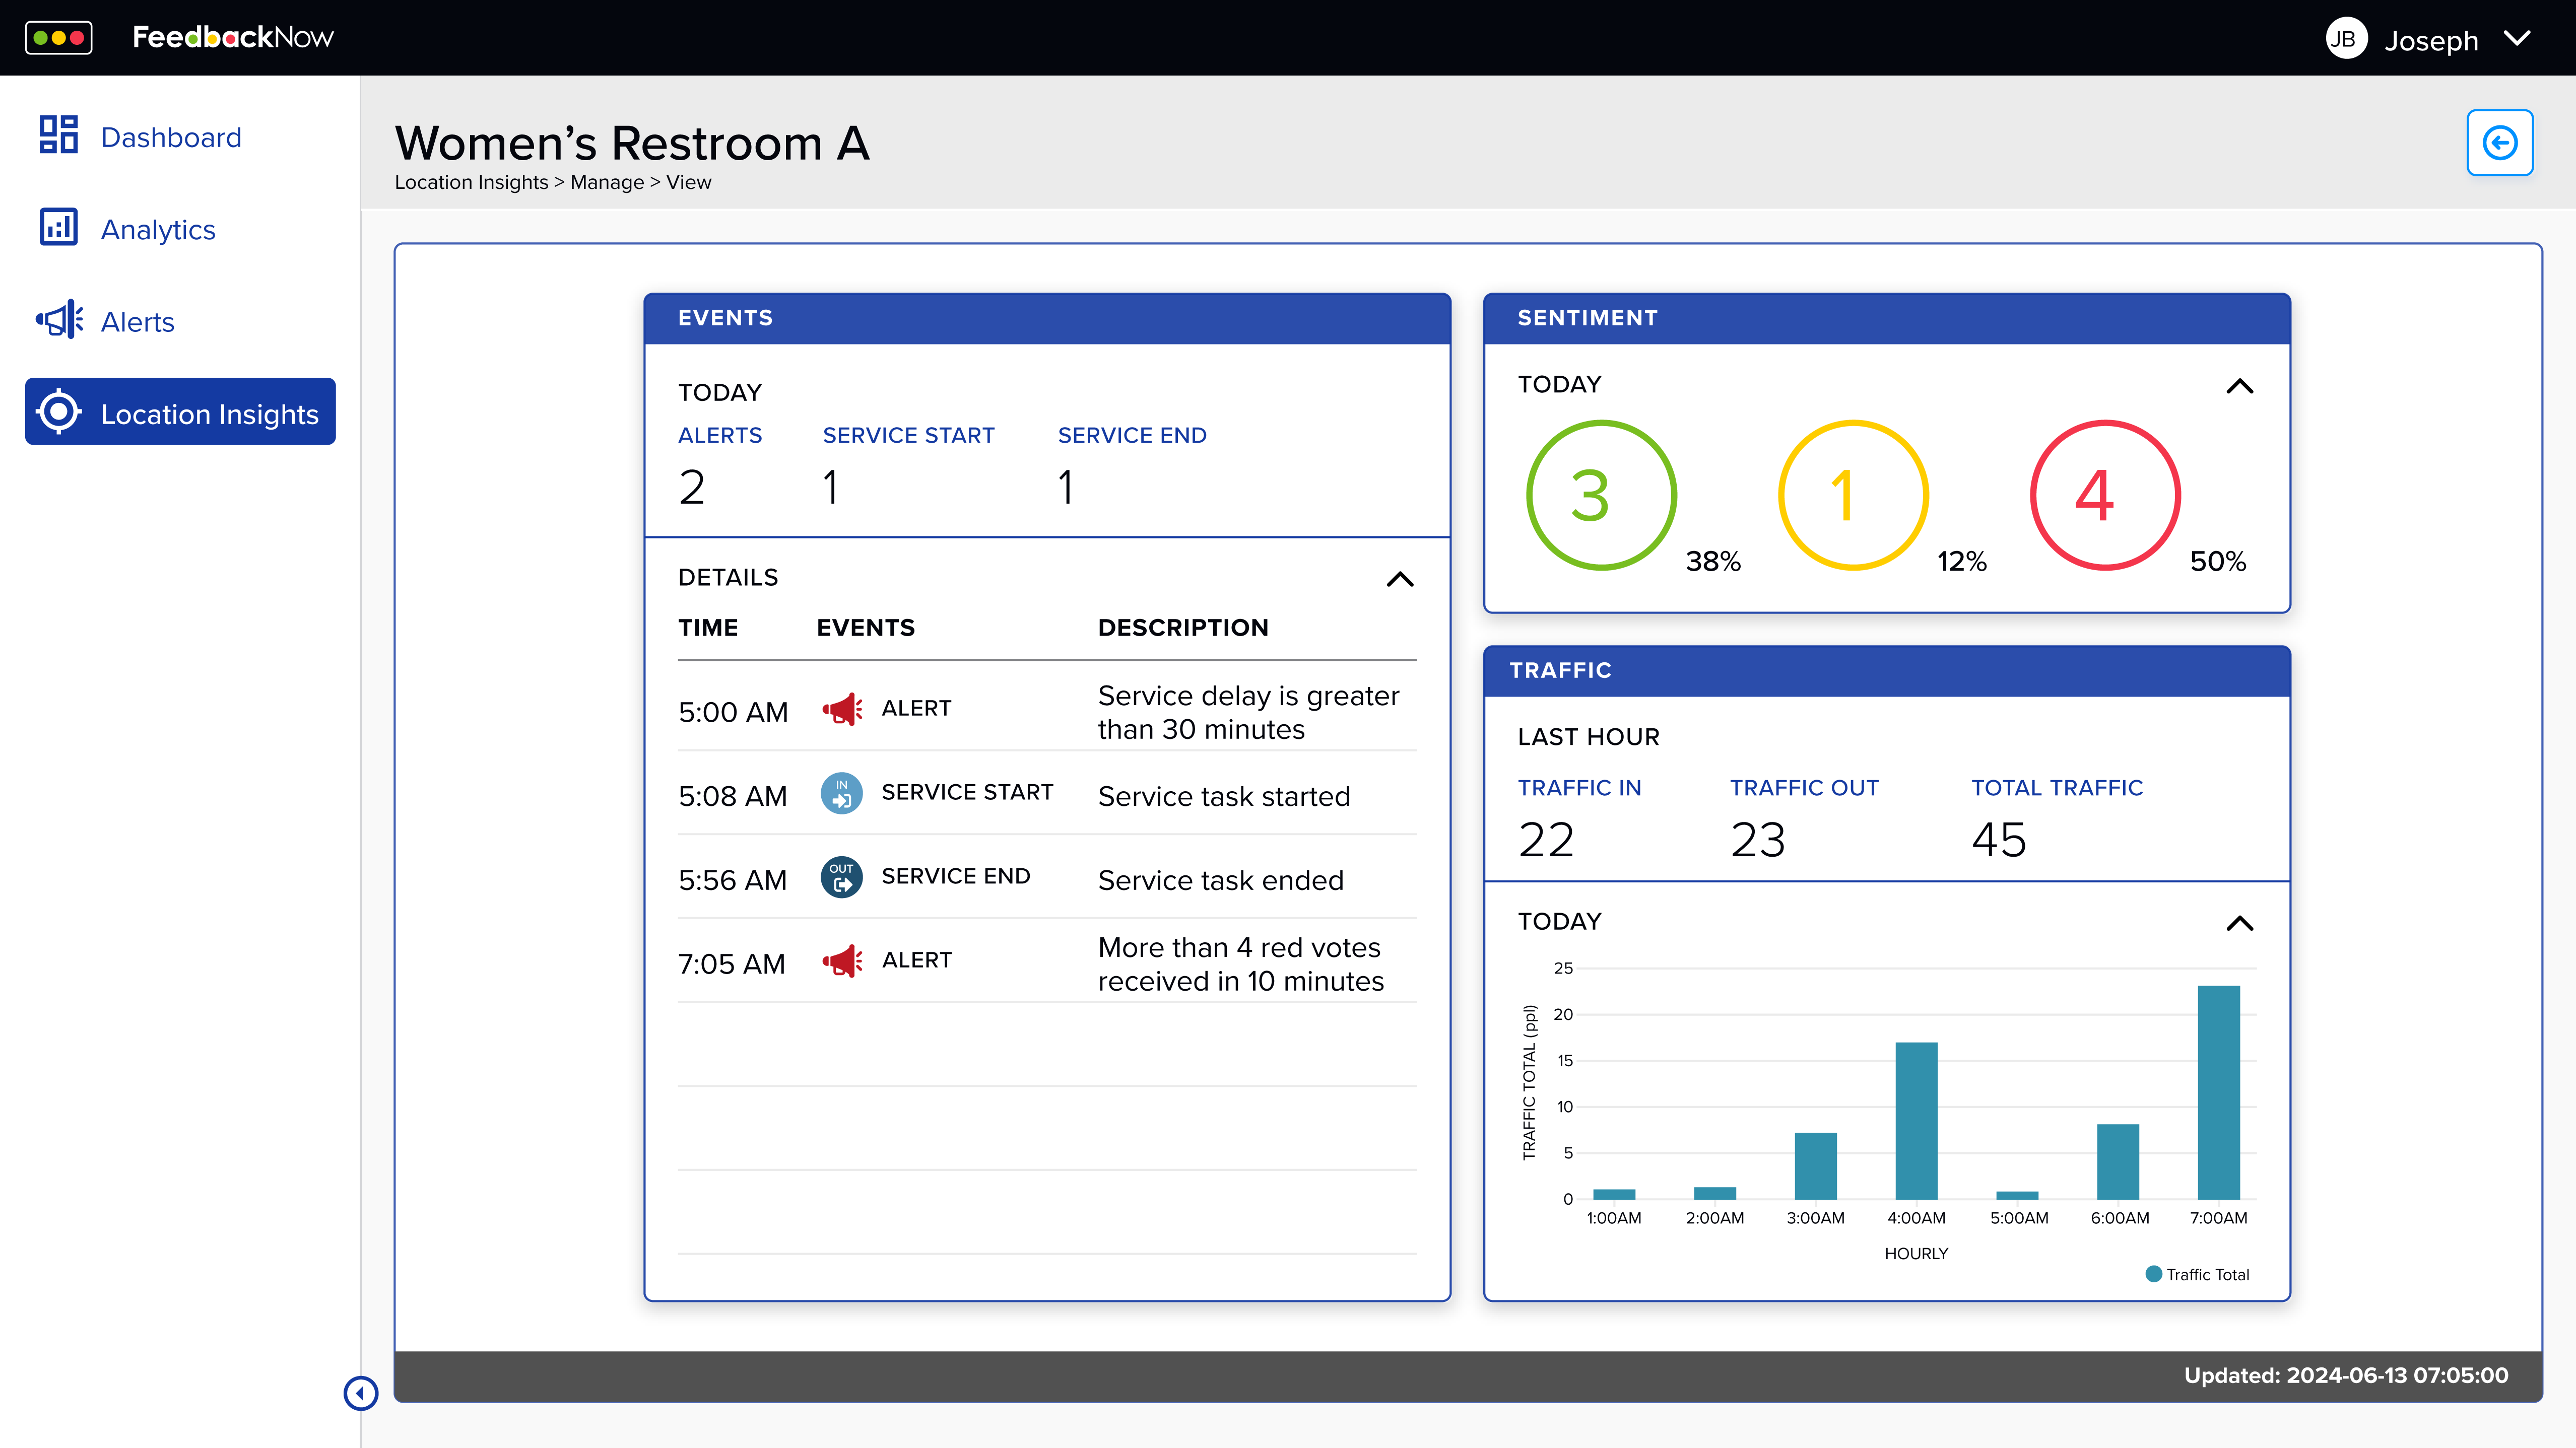The image size is (2576, 1448).
Task: Open the Analytics menu item
Action: pyautogui.click(x=158, y=229)
